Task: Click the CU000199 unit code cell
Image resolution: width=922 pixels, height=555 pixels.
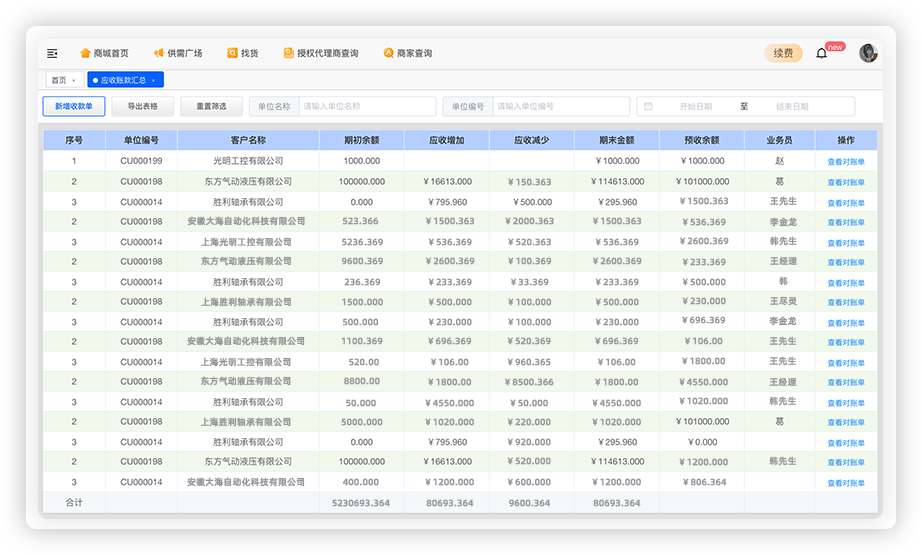Action: click(x=141, y=161)
